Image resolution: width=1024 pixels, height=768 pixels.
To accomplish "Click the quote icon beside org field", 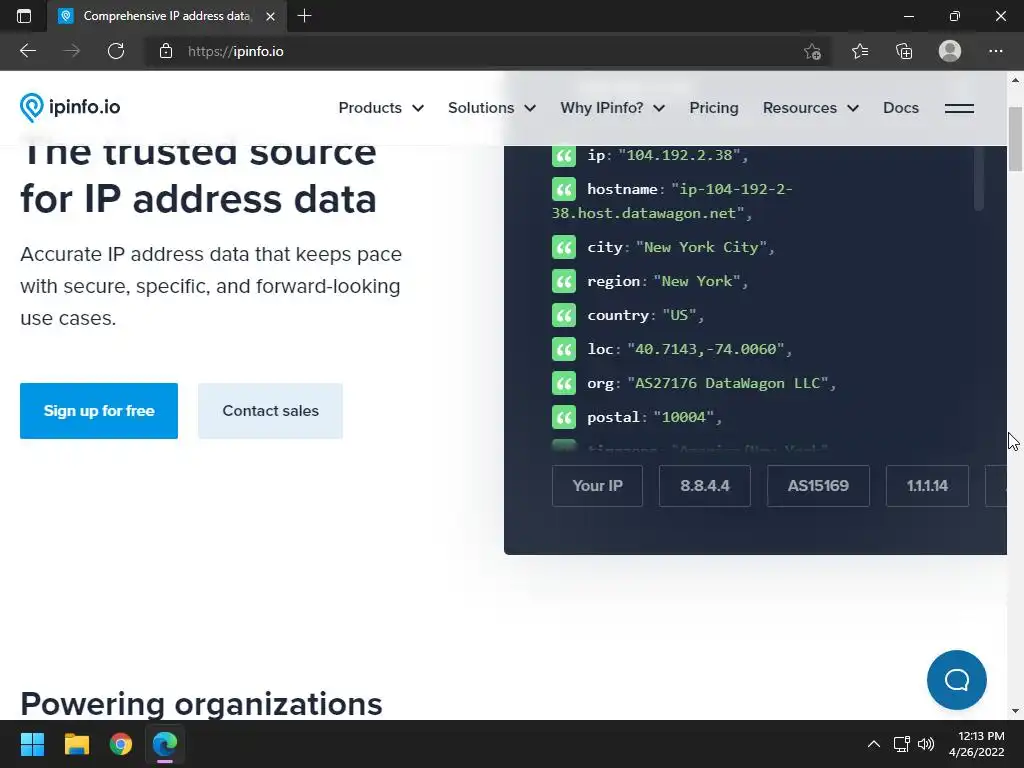I will (x=564, y=383).
